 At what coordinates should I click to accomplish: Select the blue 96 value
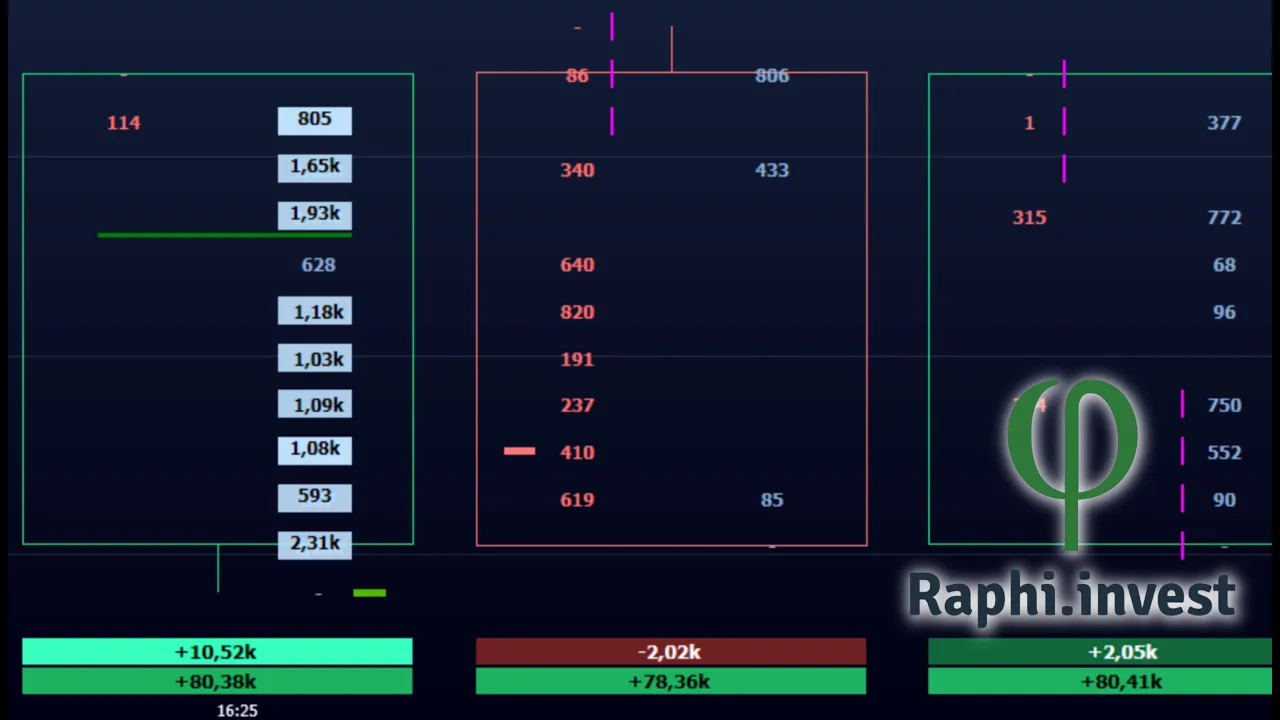point(1224,312)
